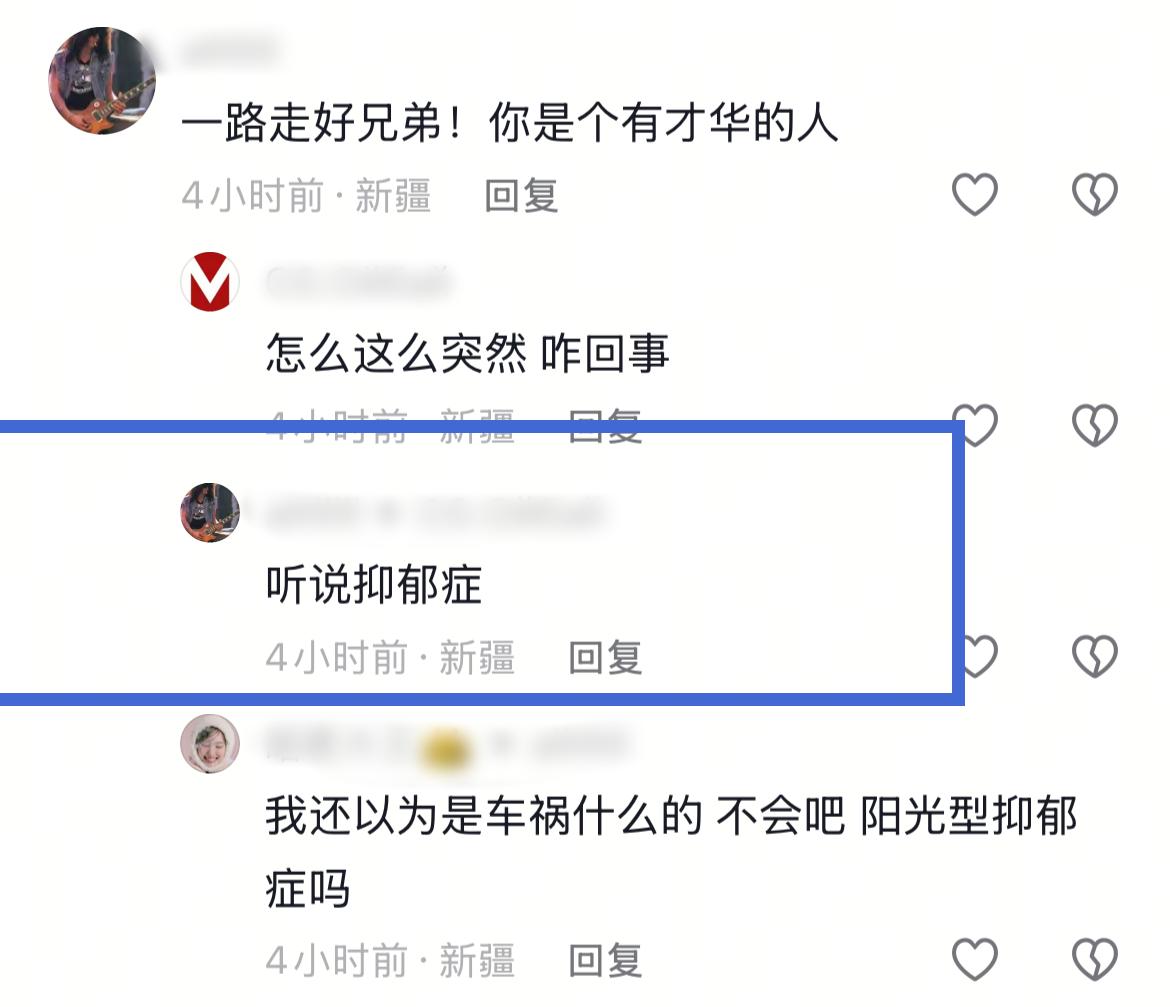The height and width of the screenshot is (1007, 1170).
Task: Open the red M logo avatar
Action: point(210,281)
